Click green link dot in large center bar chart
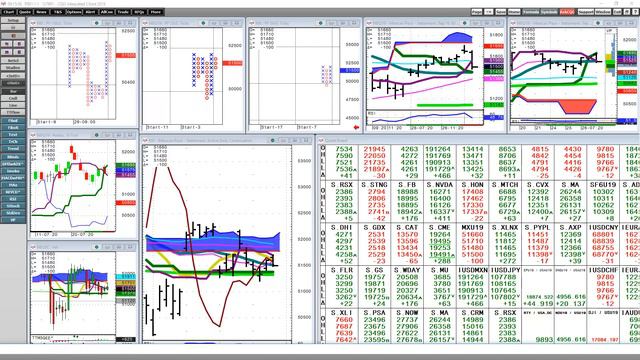The image size is (640, 360). pyautogui.click(x=272, y=140)
